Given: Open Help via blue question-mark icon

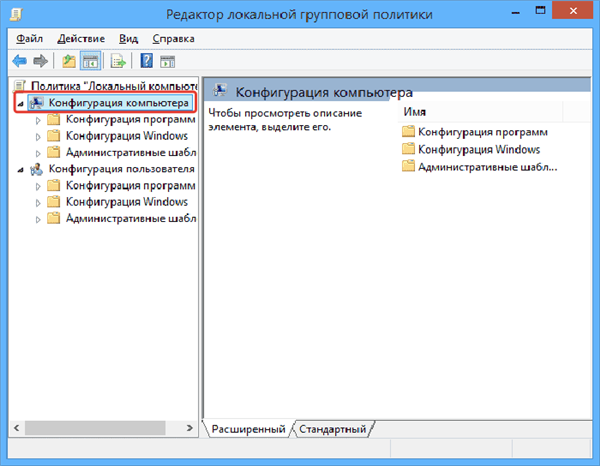Looking at the screenshot, I should (x=147, y=61).
